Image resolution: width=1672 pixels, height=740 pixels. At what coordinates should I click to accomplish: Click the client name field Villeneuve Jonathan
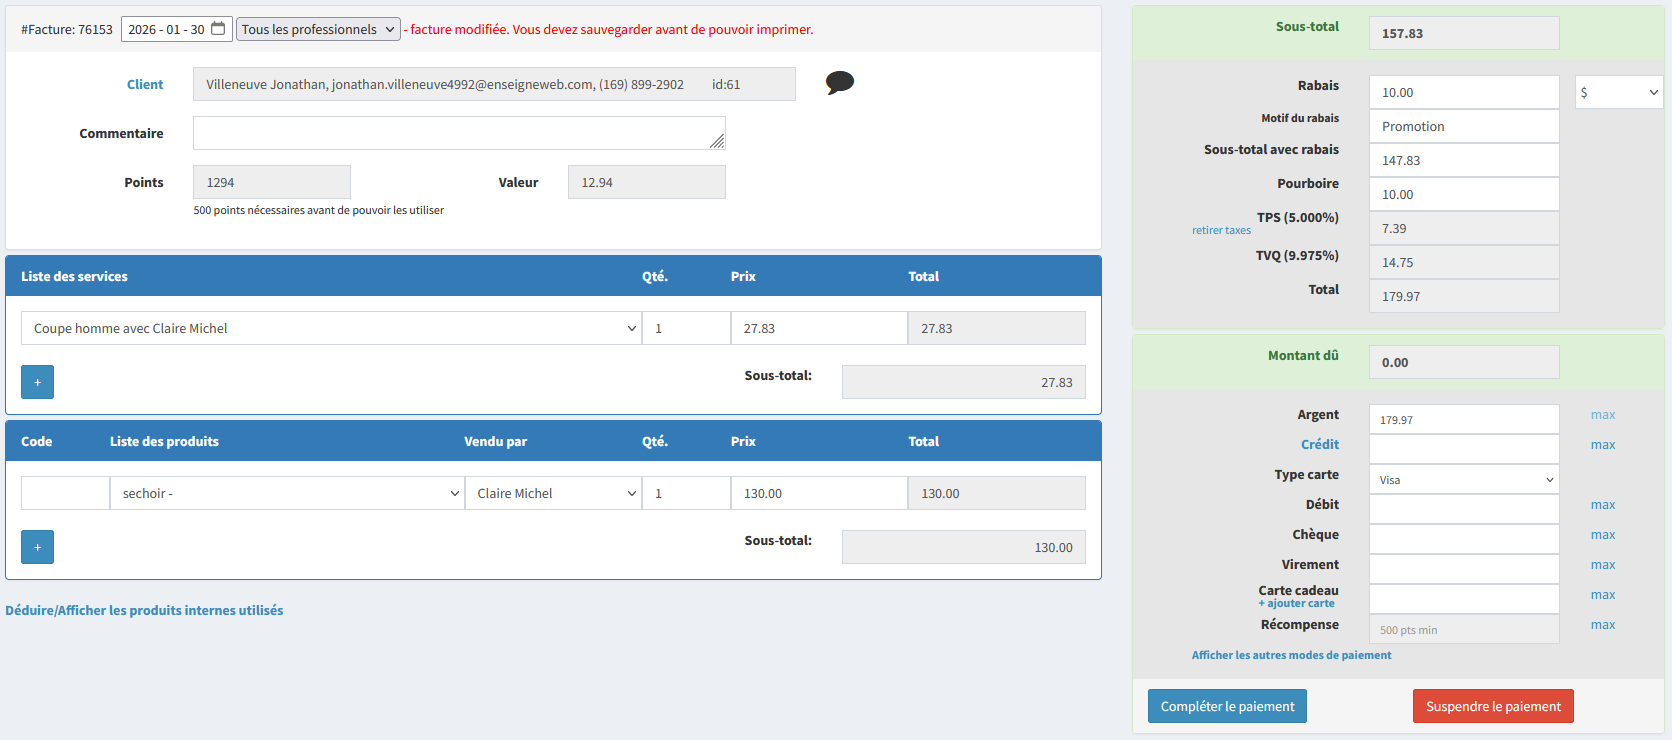tap(494, 84)
